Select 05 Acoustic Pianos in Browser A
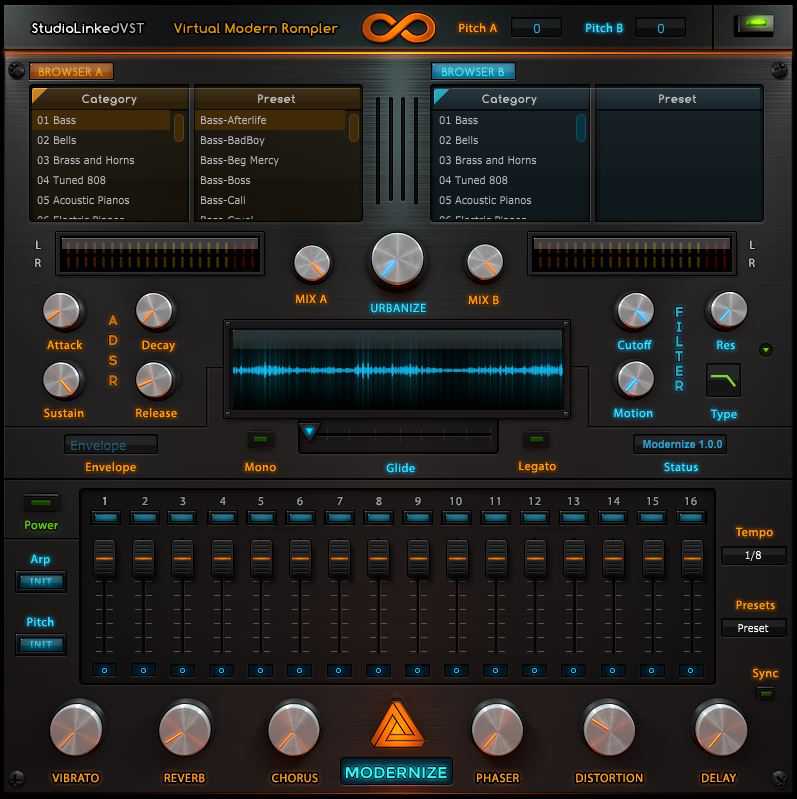The width and height of the screenshot is (797, 799). [101, 200]
